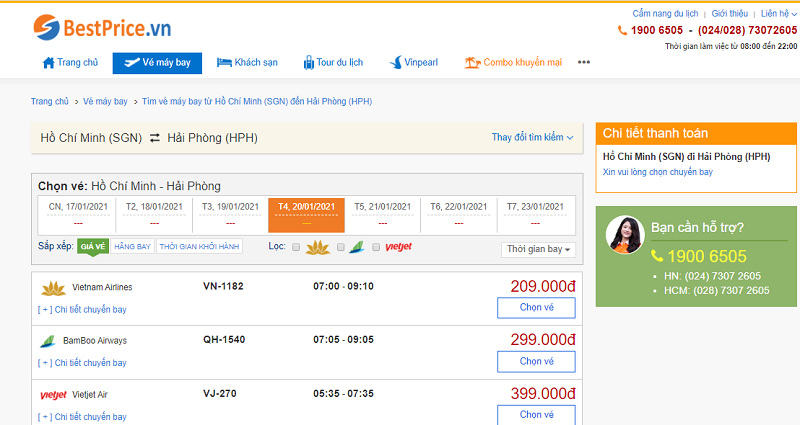Sort results by THỜI GIAN KHỞI HÀNH
This screenshot has height=425, width=800.
click(199, 246)
